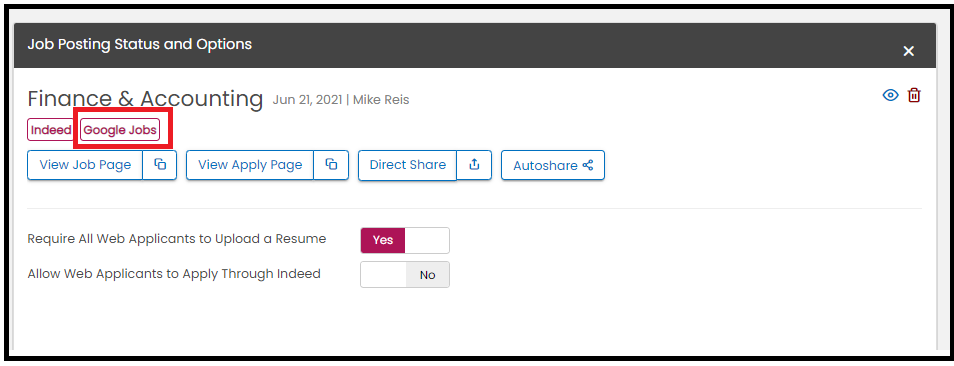Screen dimensions: 954x366
Task: Click the Require All Web Applicants label
Action: coord(176,239)
